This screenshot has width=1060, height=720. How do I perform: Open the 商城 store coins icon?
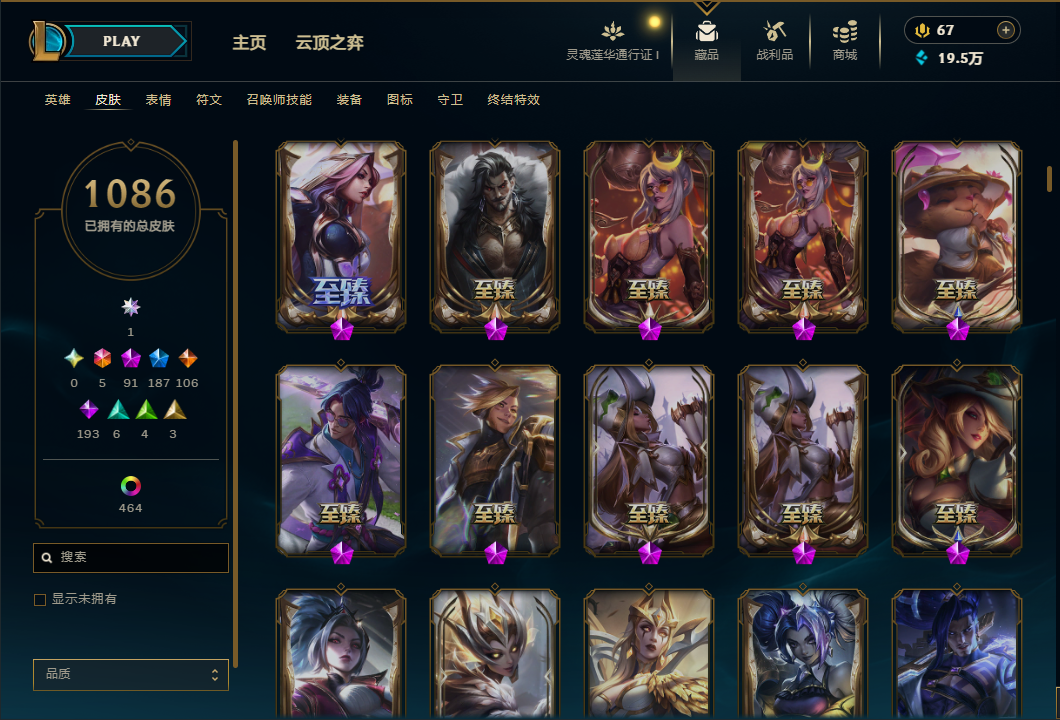tap(844, 32)
